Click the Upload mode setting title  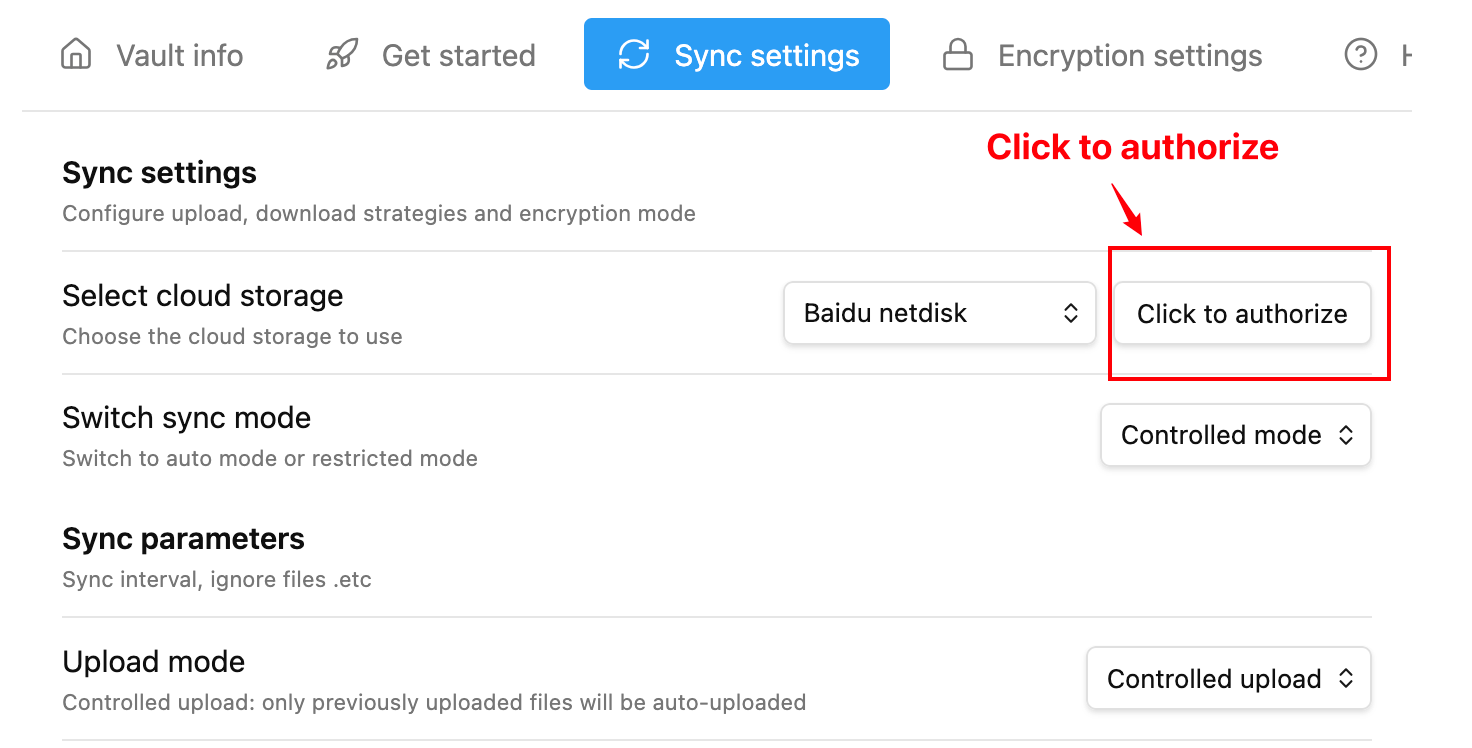pyautogui.click(x=154, y=662)
